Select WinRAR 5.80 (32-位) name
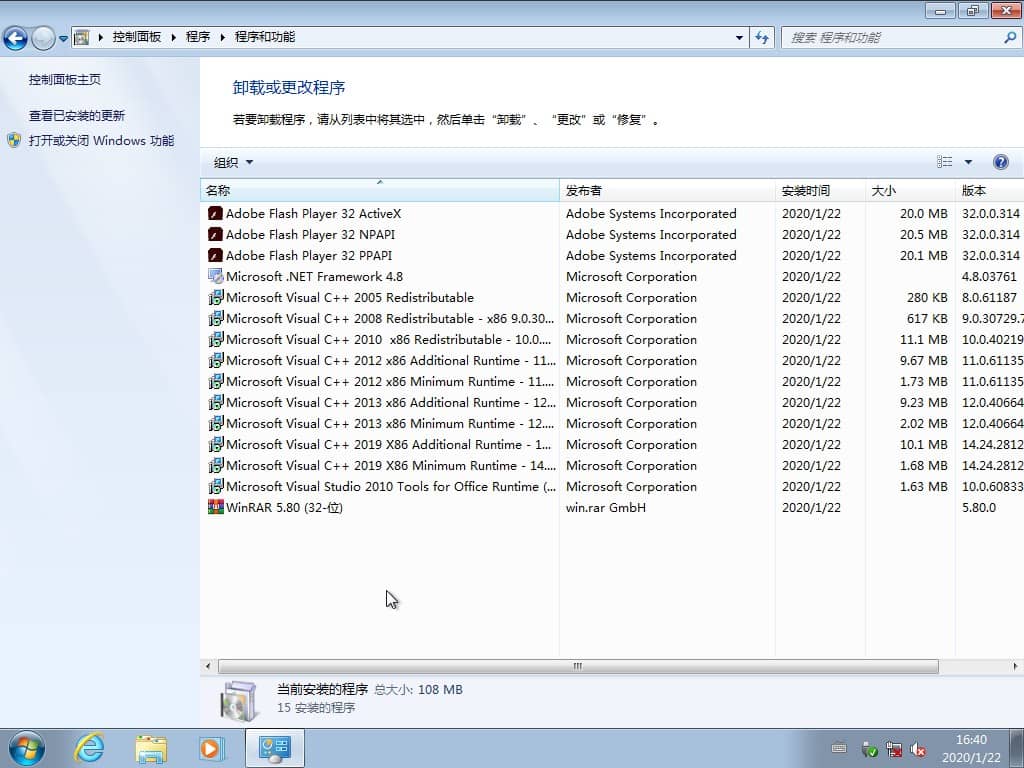This screenshot has height=768, width=1024. 284,507
